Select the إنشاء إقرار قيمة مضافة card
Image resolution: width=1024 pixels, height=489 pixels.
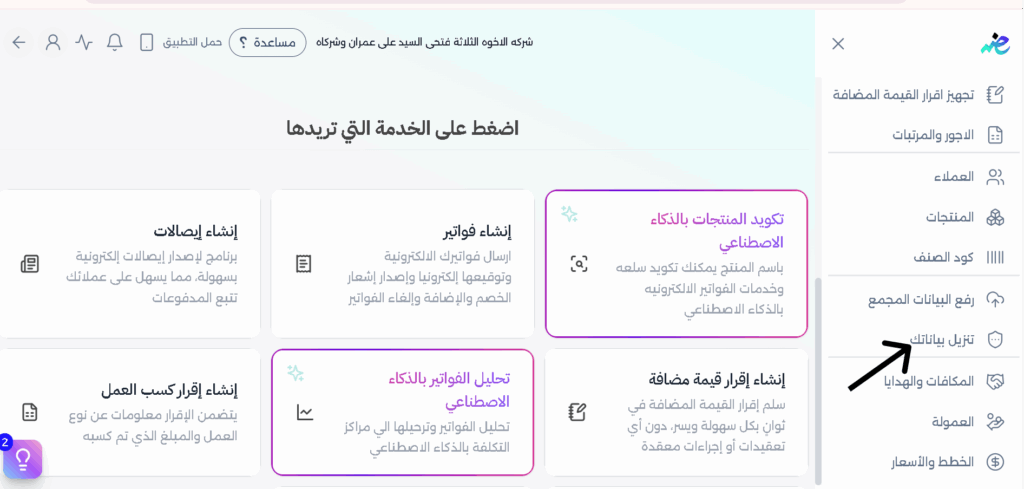click(677, 411)
